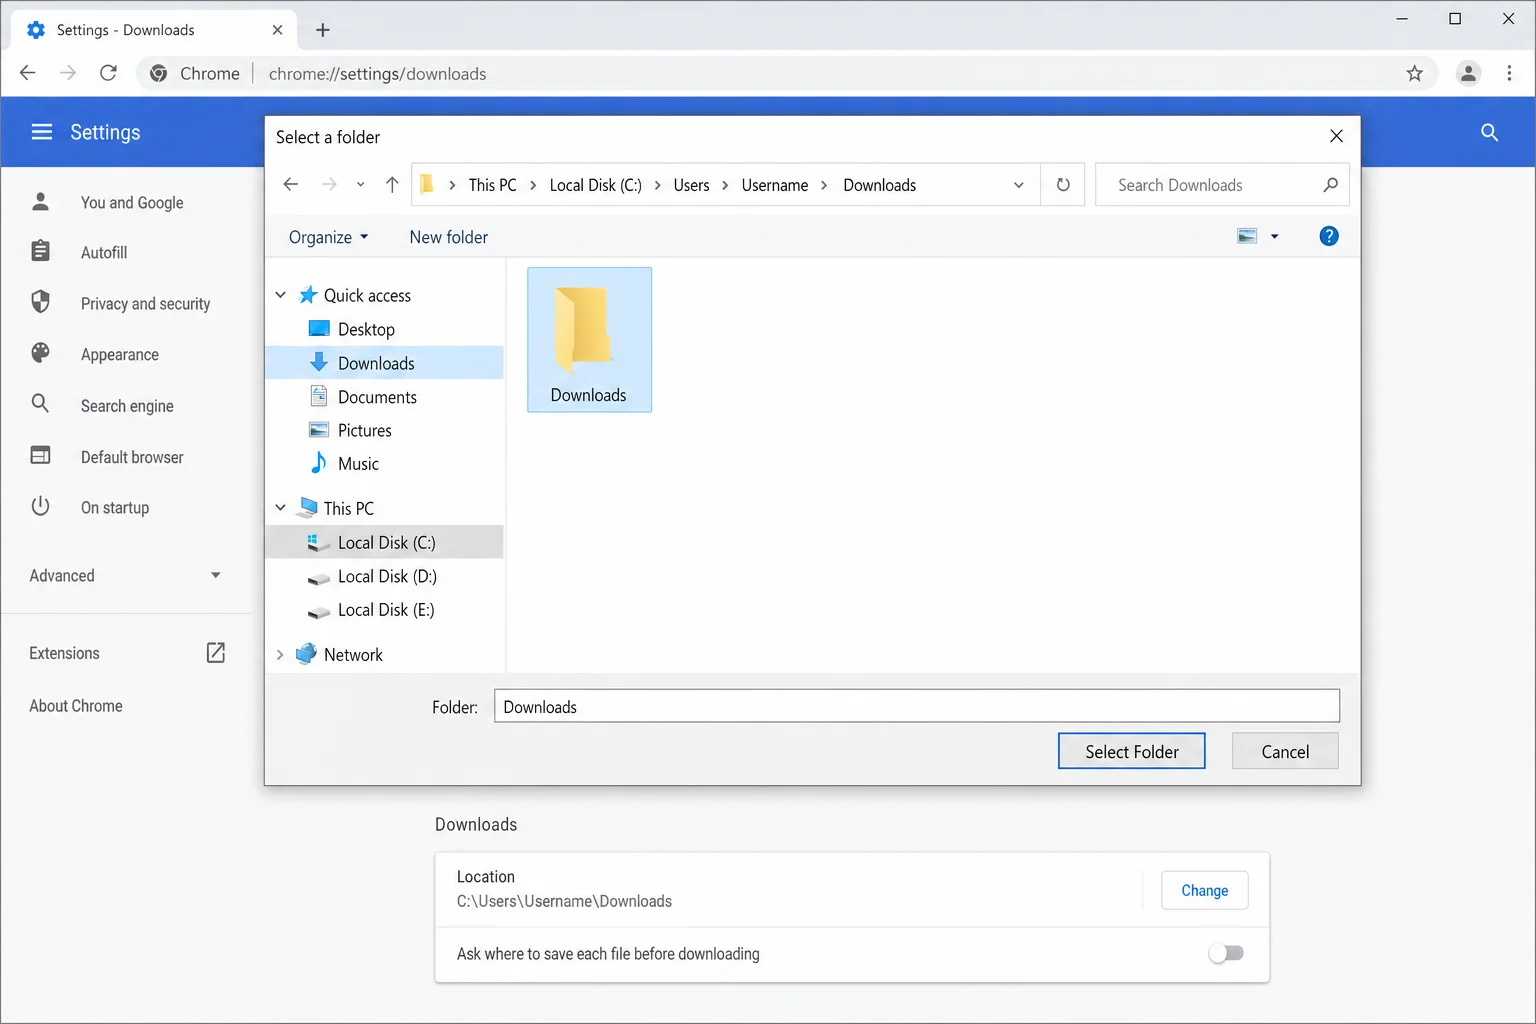Cancel the folder selection dialog
The height and width of the screenshot is (1024, 1536).
click(x=1285, y=751)
